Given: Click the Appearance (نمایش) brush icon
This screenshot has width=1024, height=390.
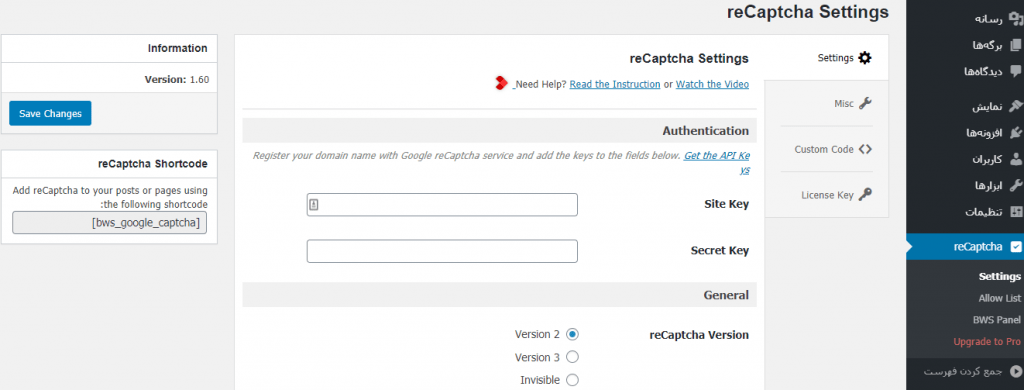Looking at the screenshot, I should [1015, 106].
